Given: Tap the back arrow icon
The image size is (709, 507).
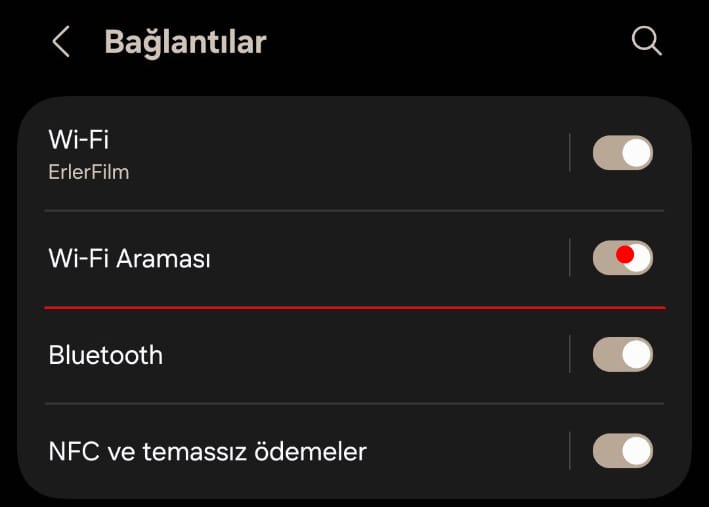Looking at the screenshot, I should 61,42.
